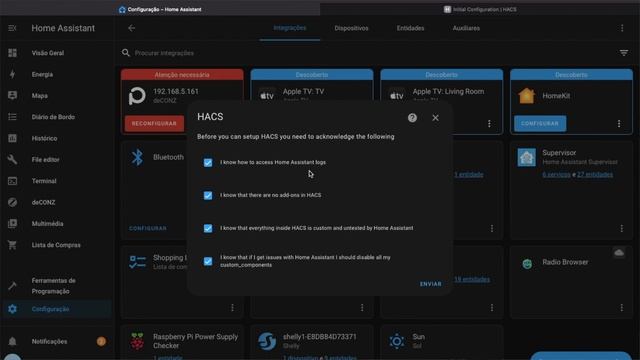
Task: Click ENVIAR to submit HACS dialog
Action: [431, 284]
